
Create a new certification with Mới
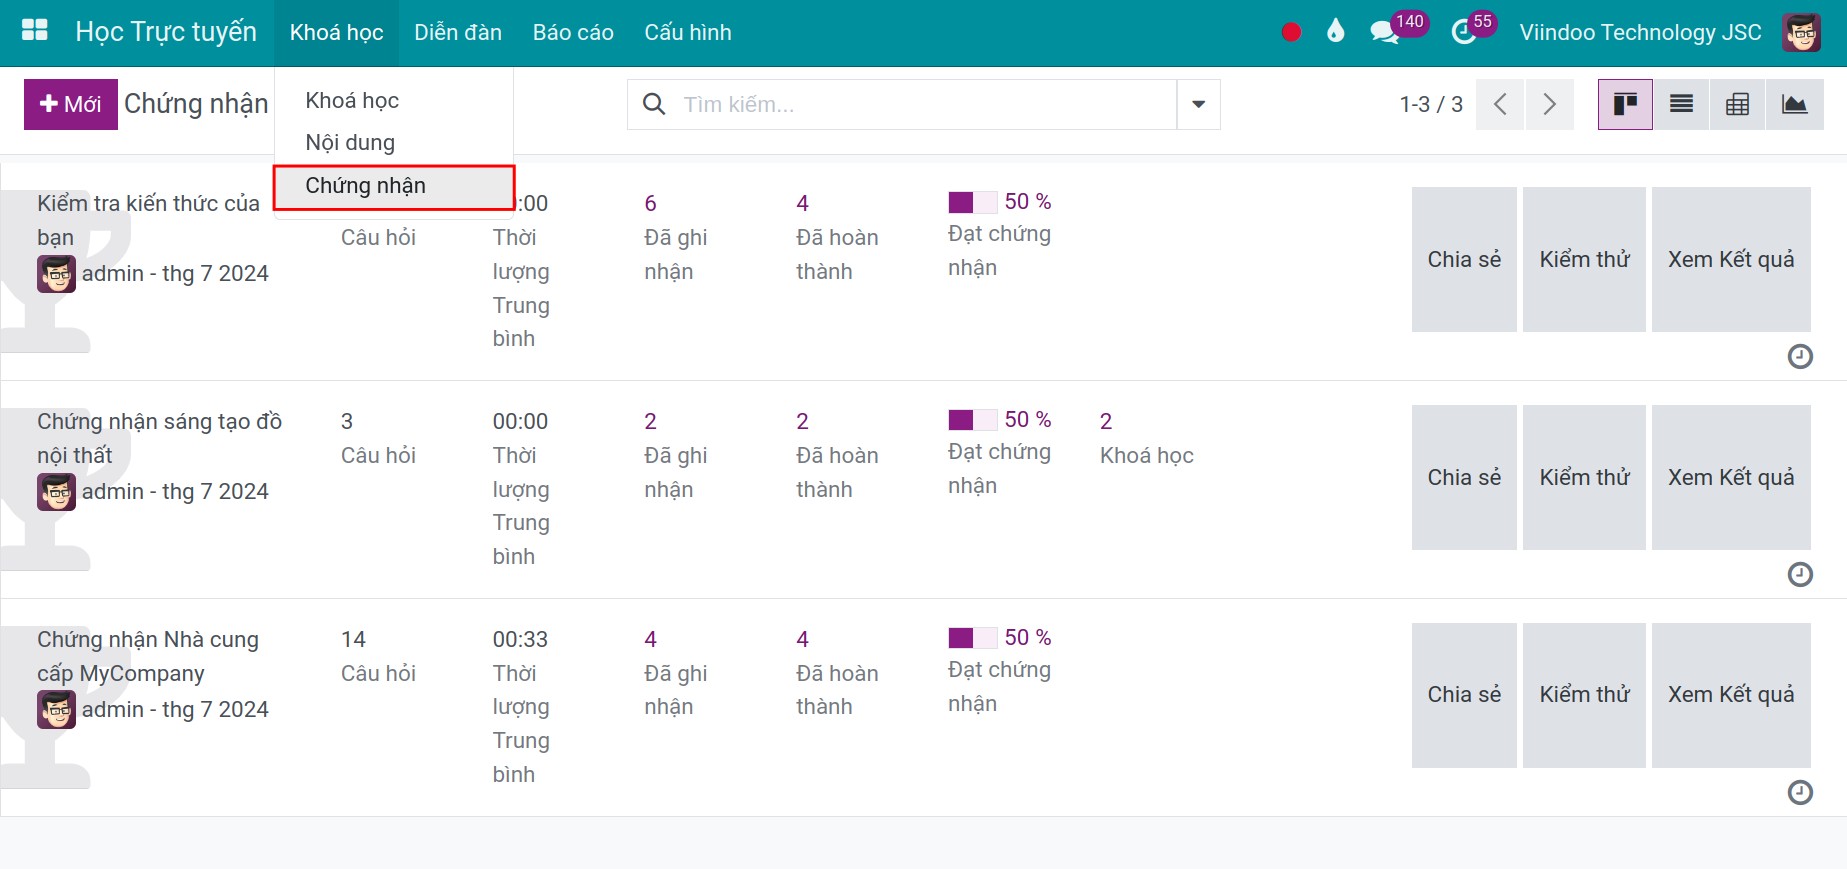pyautogui.click(x=71, y=104)
